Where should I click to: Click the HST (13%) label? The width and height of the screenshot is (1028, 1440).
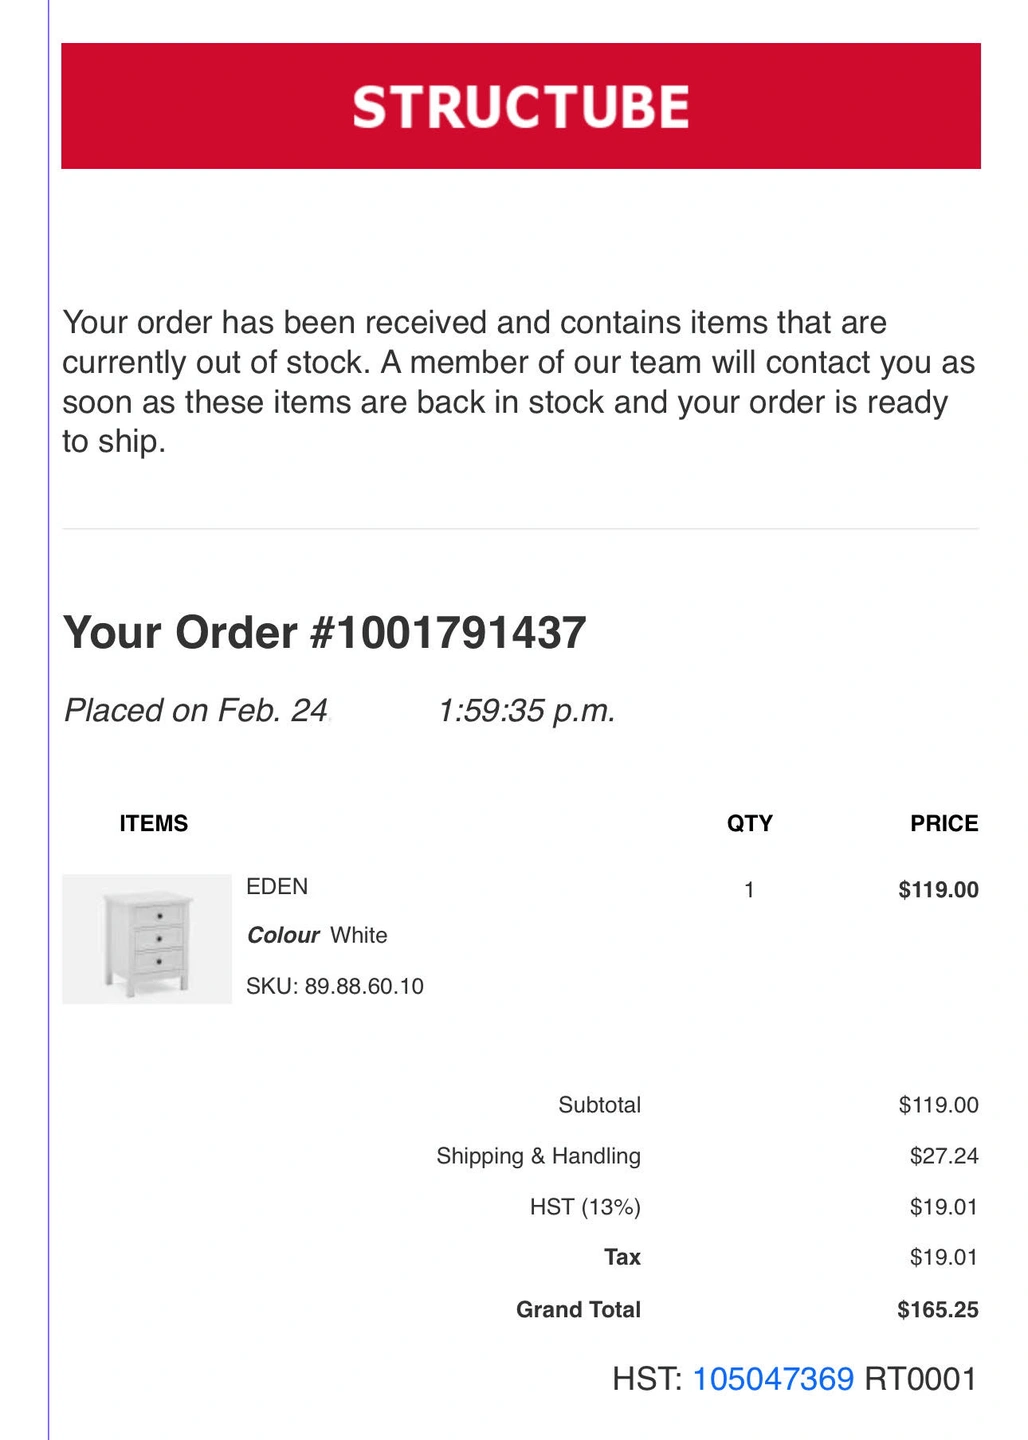pos(585,1207)
